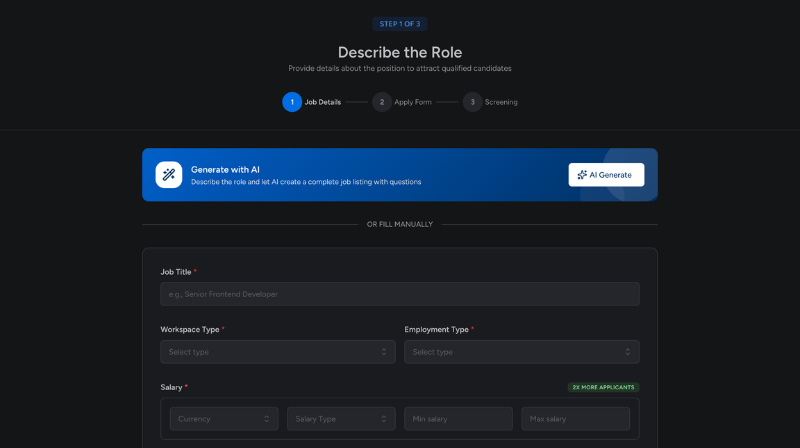Focus the Max salary field
The height and width of the screenshot is (448, 800).
pos(576,419)
